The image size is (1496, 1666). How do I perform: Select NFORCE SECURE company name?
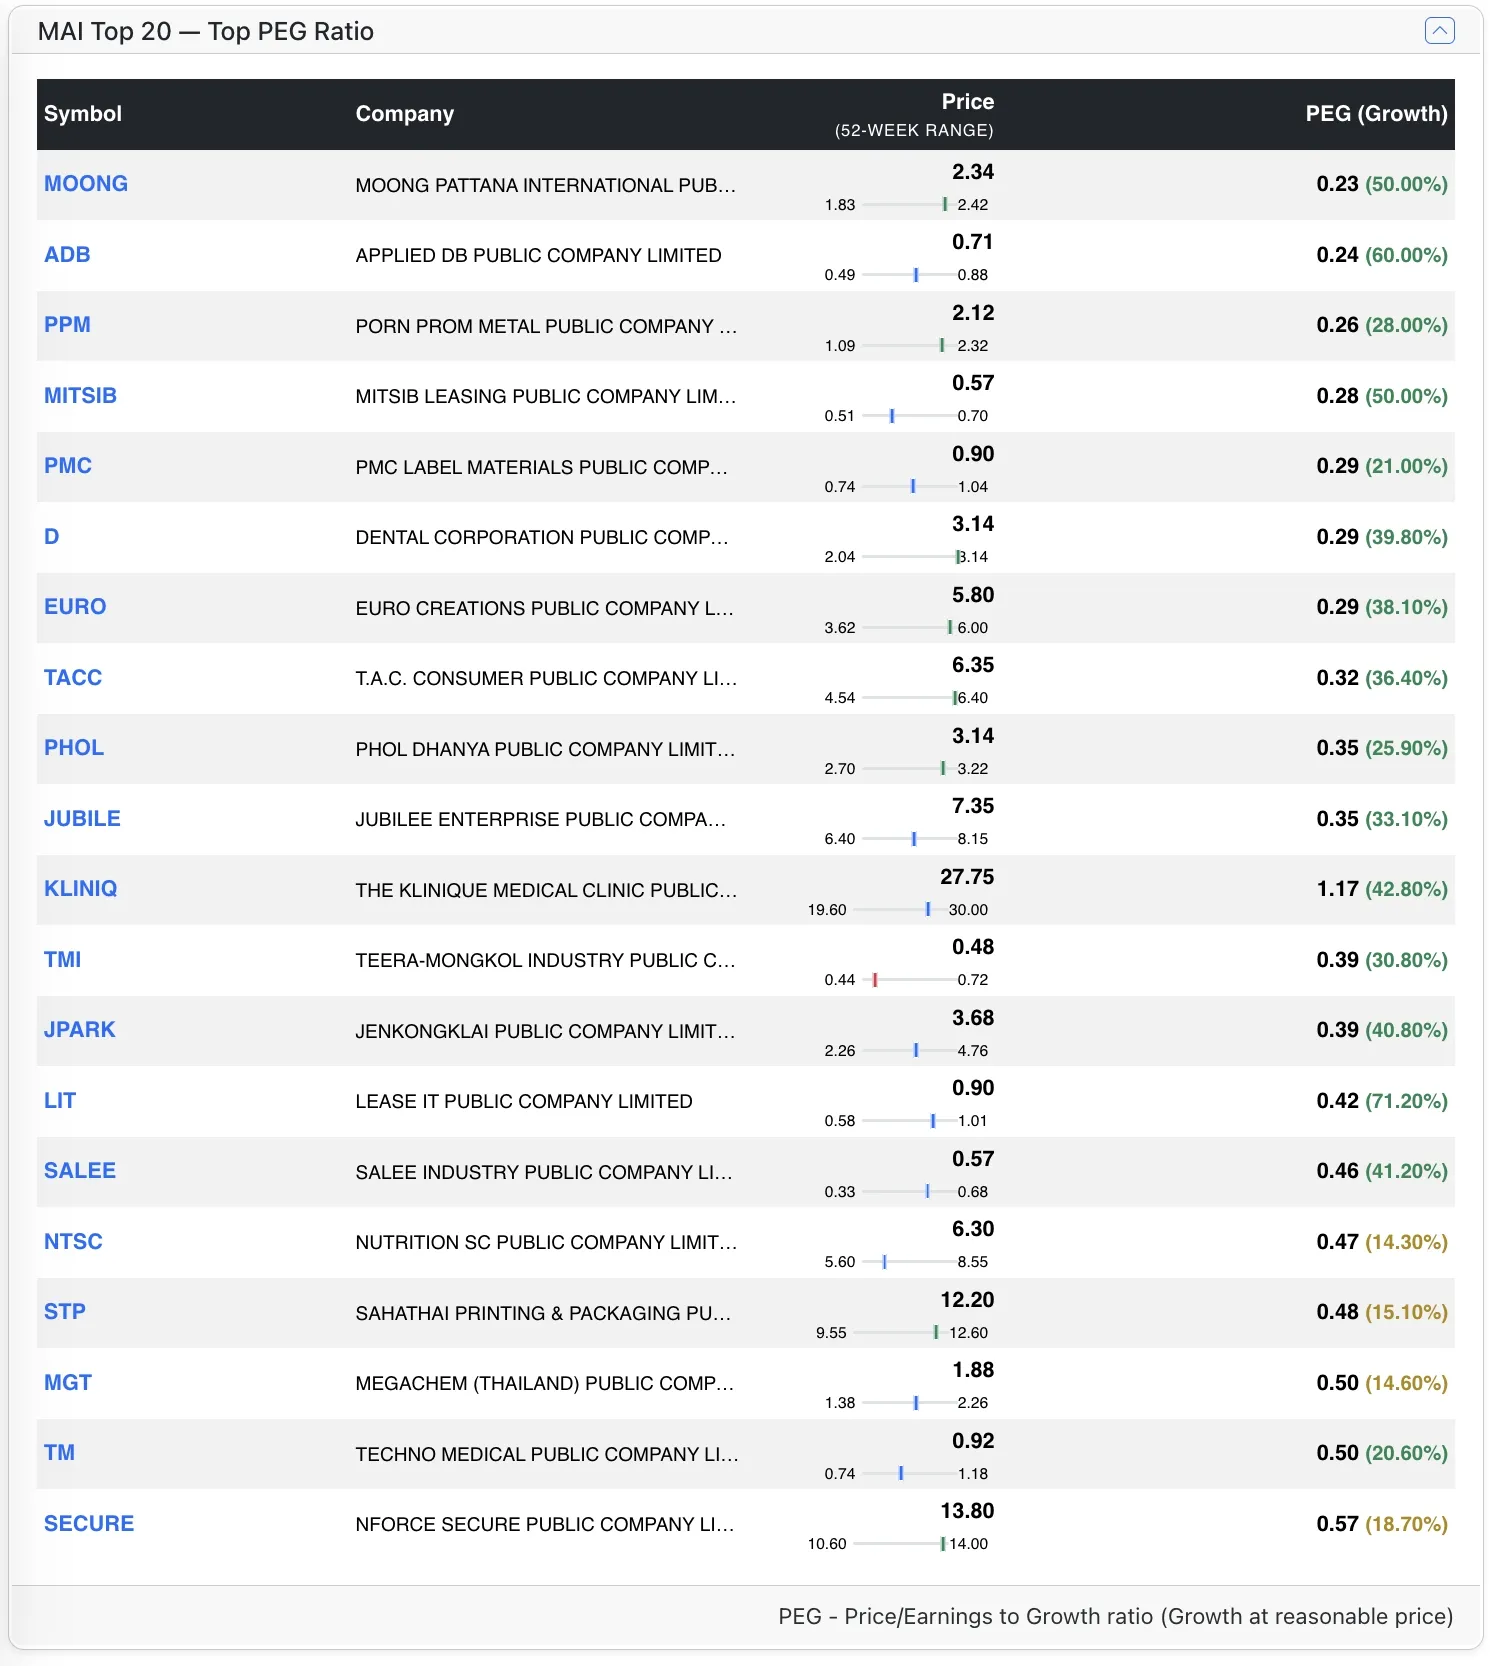(x=545, y=1525)
